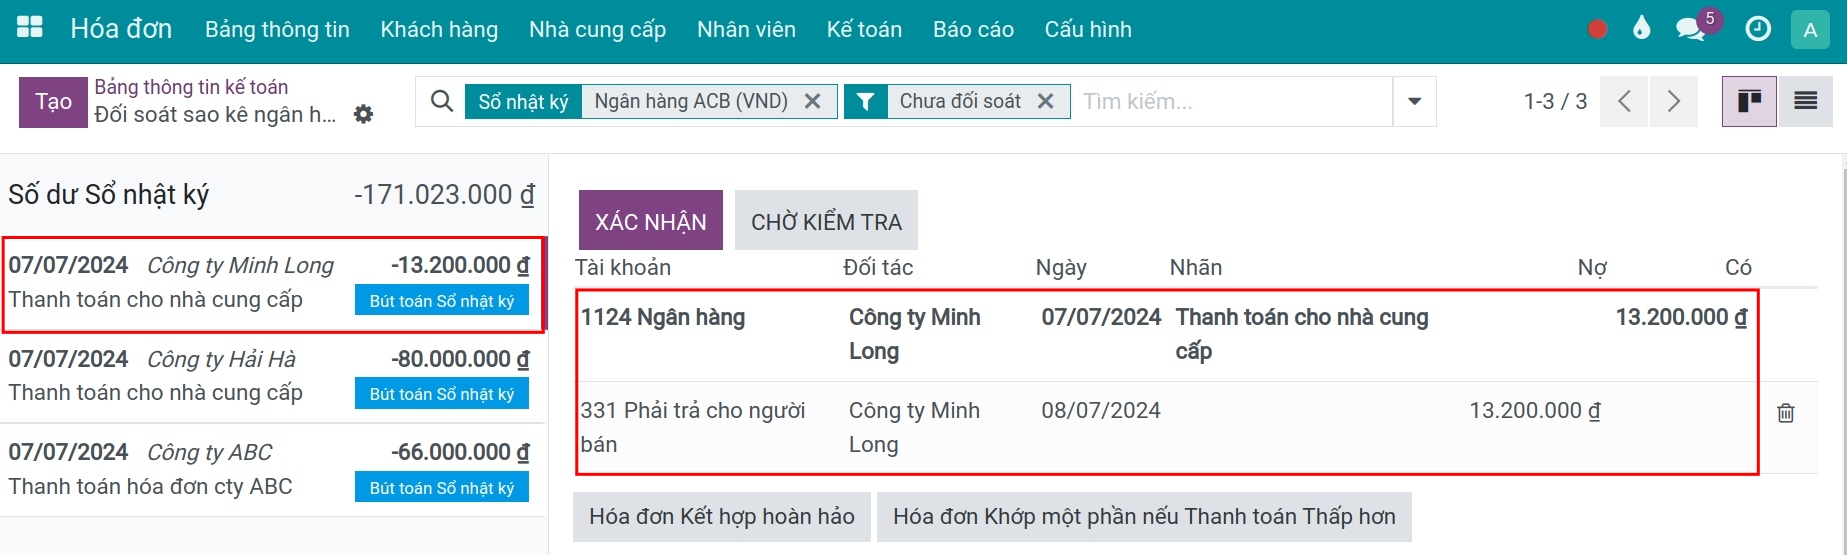Expand the search options dropdown arrow

pos(1415,101)
